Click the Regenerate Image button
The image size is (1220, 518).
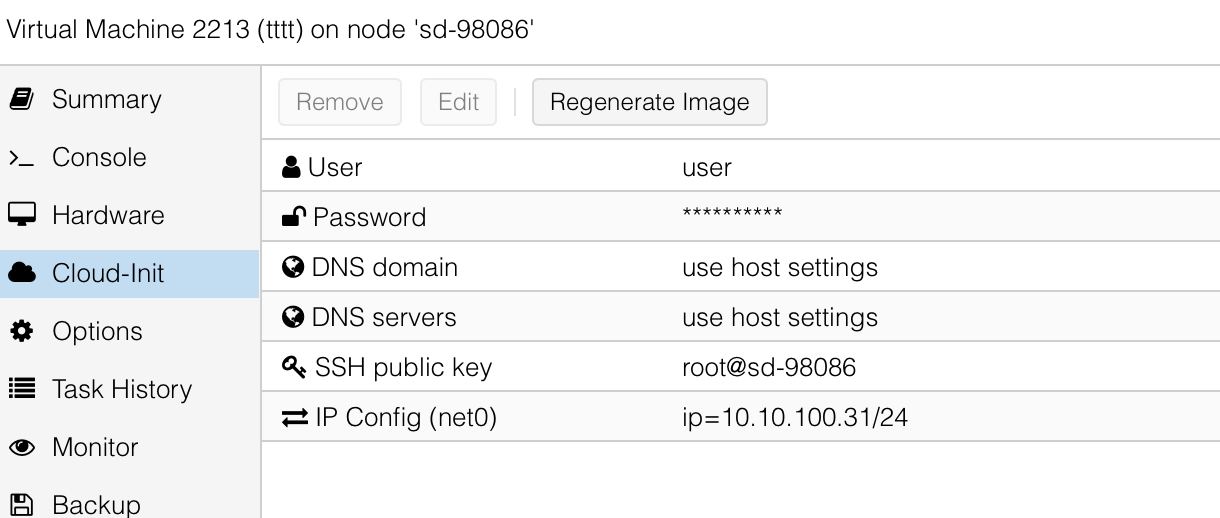click(650, 102)
